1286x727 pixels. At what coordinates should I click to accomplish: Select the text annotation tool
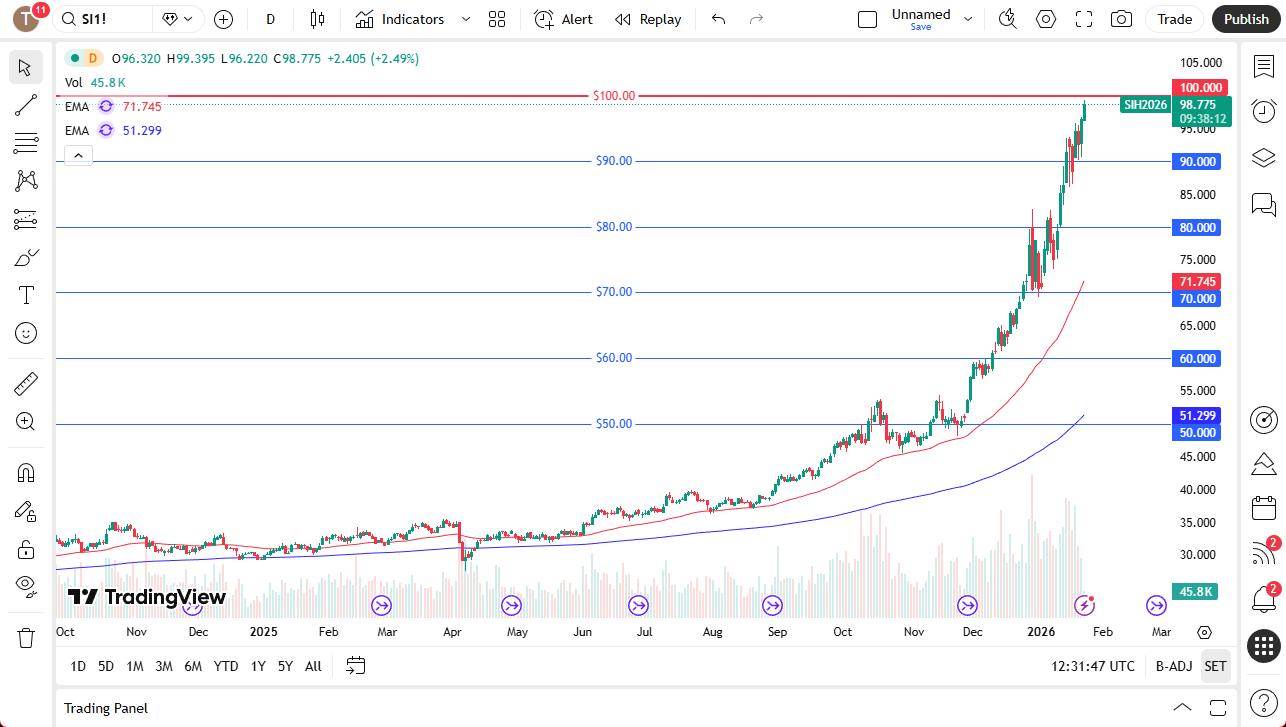(x=26, y=295)
